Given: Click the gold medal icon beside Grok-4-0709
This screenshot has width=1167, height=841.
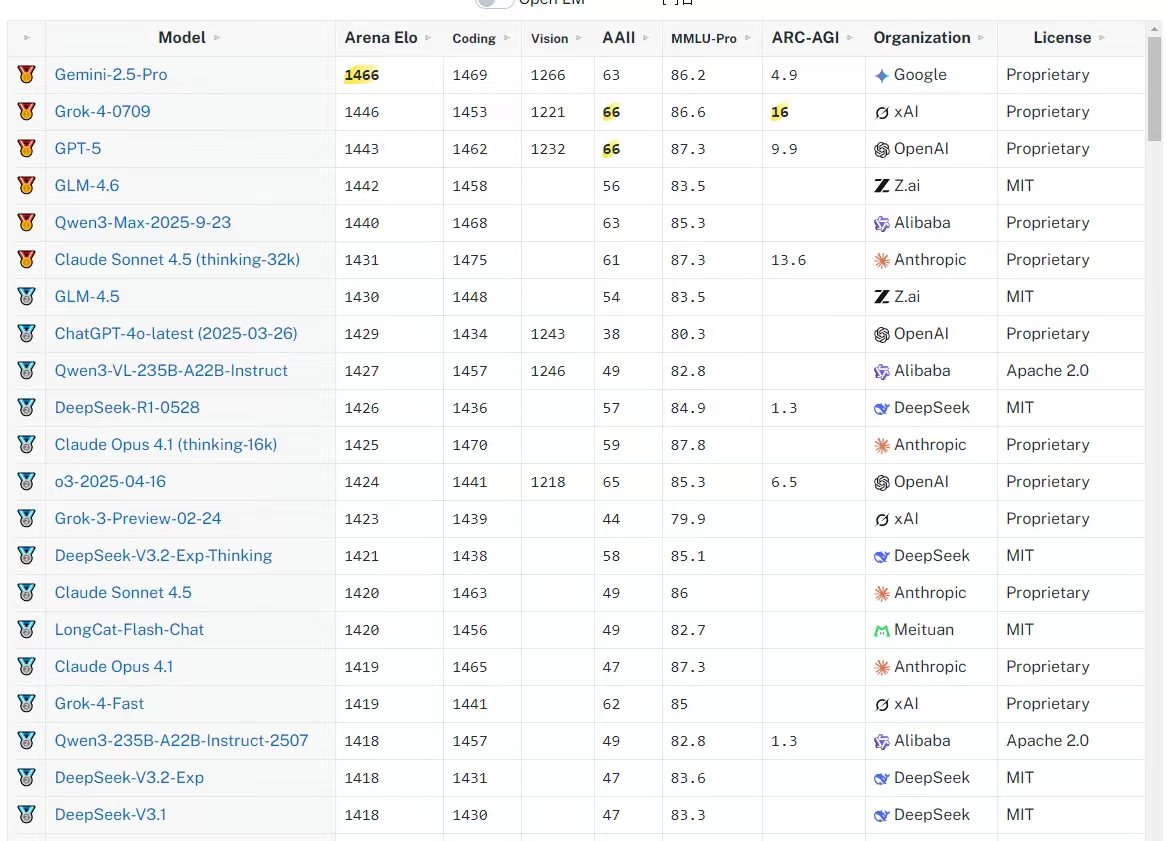Looking at the screenshot, I should click(x=27, y=111).
